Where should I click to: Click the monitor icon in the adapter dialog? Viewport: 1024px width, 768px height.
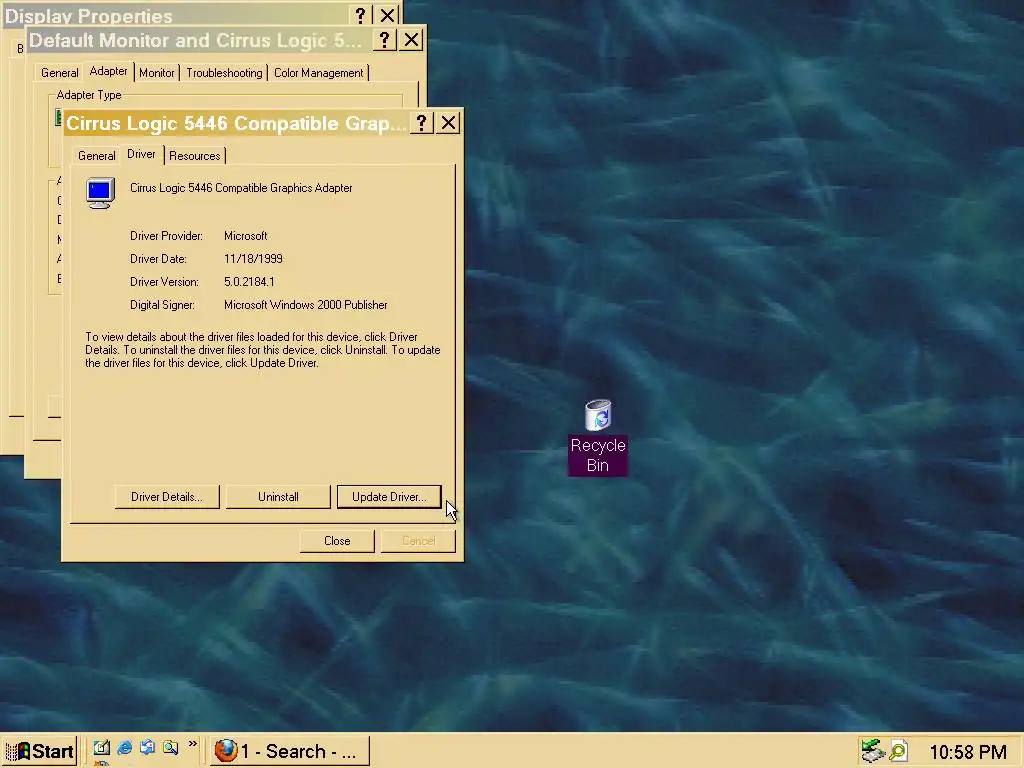pos(101,193)
